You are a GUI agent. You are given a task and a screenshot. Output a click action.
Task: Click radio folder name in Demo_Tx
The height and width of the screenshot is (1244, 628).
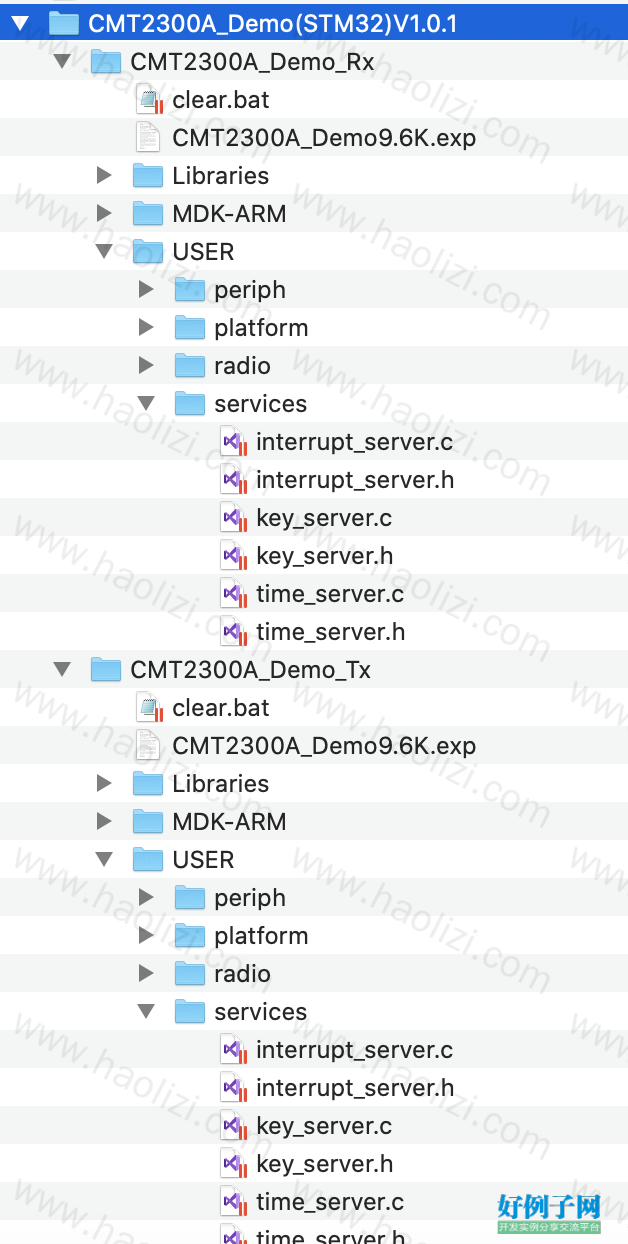(x=242, y=974)
